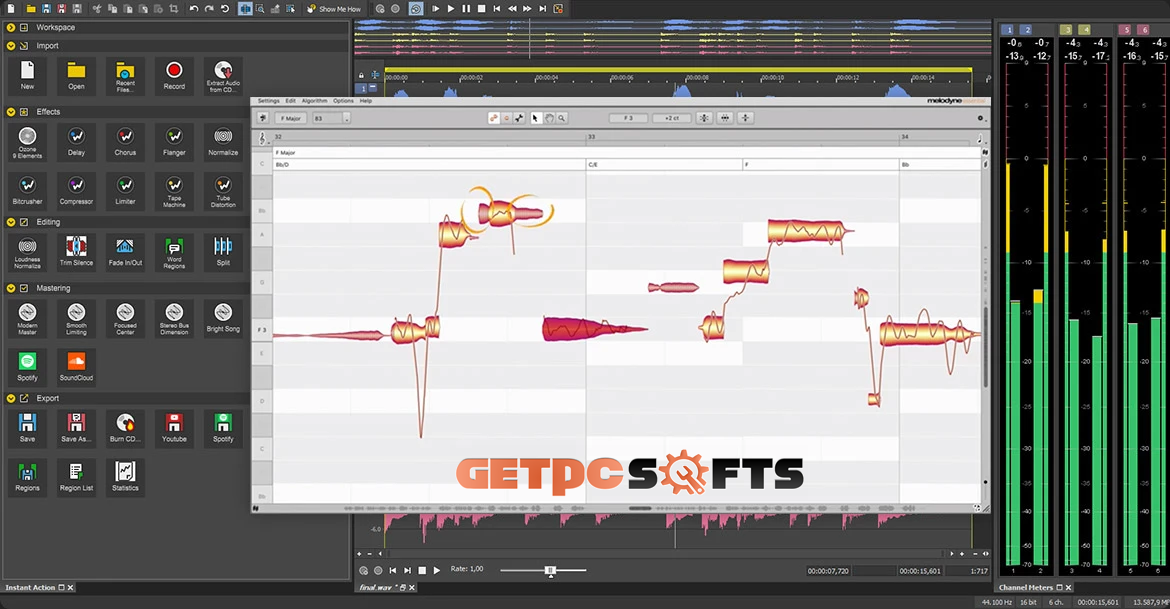Open the Compressor effect
The height and width of the screenshot is (609, 1170).
point(76,191)
